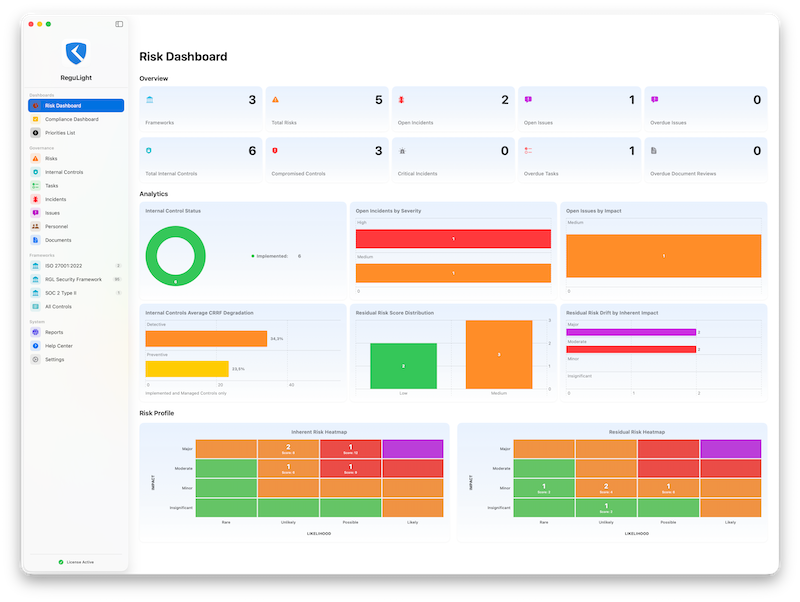The image size is (800, 602).
Task: Open the Help Center
Action: coord(58,345)
